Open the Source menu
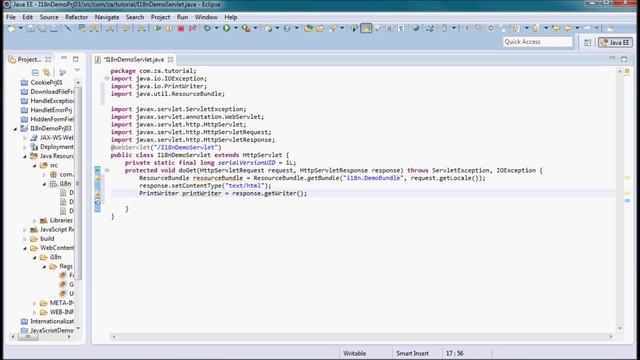 coord(49,17)
